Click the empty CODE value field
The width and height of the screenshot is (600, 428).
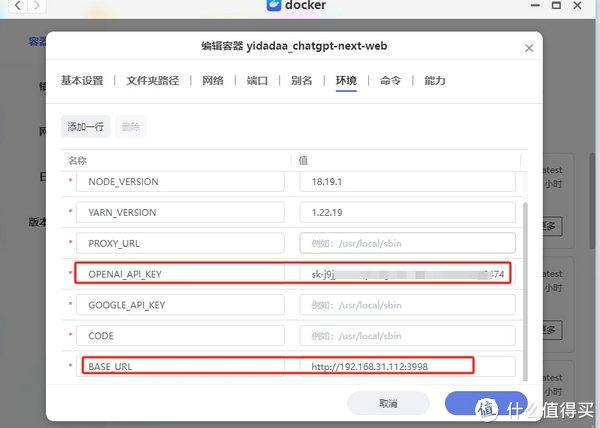pyautogui.click(x=408, y=336)
